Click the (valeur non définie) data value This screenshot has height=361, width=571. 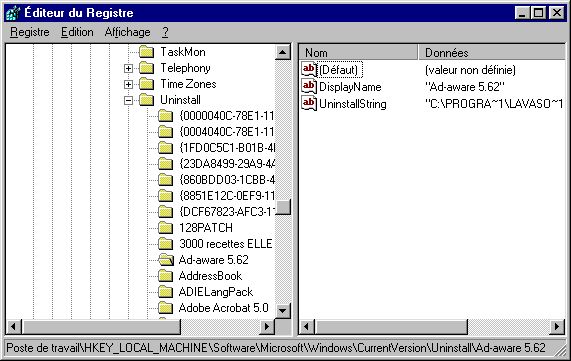pos(470,70)
